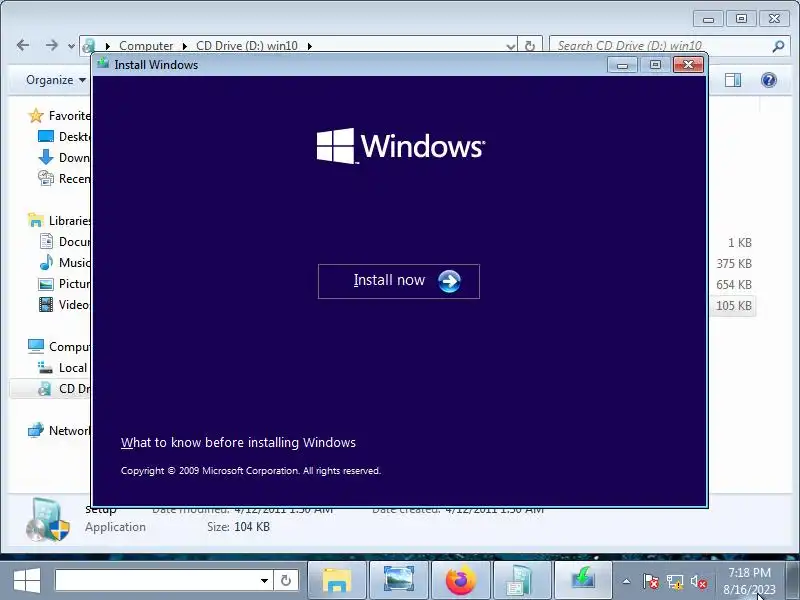Expand the arrow after CD Drive breadcrumb
Viewport: 800px width, 600px height.
[x=310, y=46]
